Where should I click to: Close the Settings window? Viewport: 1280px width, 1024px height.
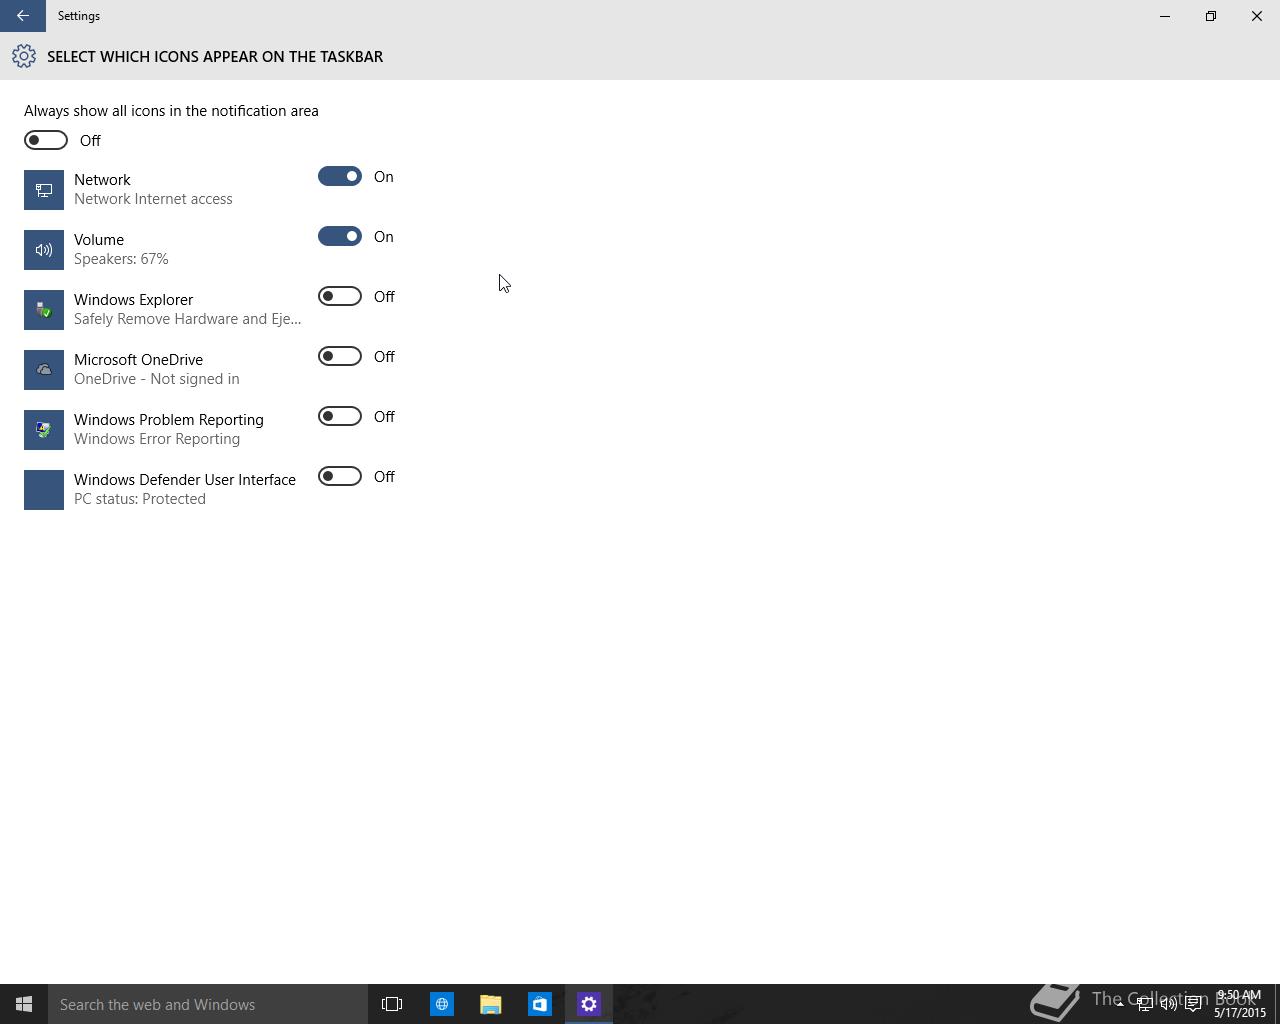[x=1257, y=16]
